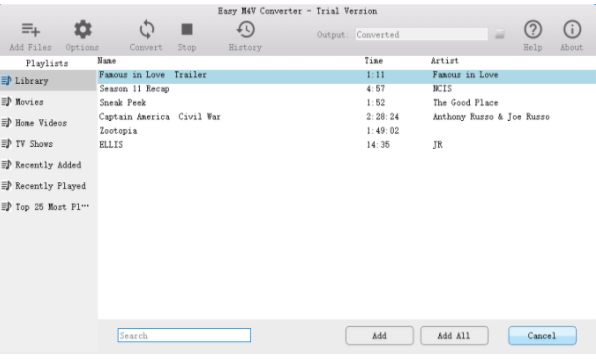Viewport: 596px width, 360px height.
Task: Open History clock icon
Action: point(246,29)
